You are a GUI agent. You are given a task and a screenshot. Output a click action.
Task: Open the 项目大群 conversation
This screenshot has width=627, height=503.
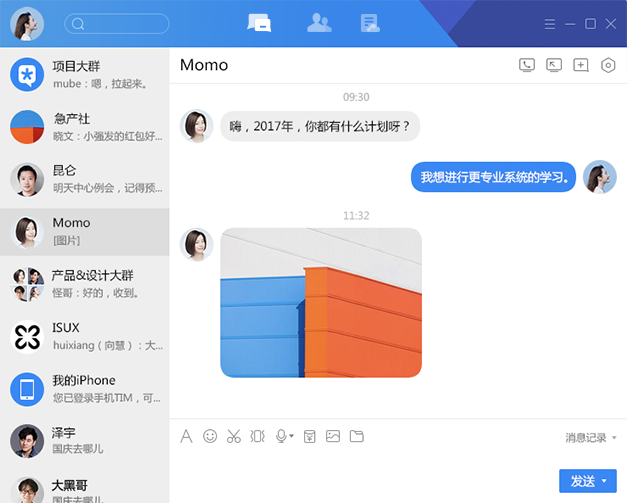coord(85,74)
